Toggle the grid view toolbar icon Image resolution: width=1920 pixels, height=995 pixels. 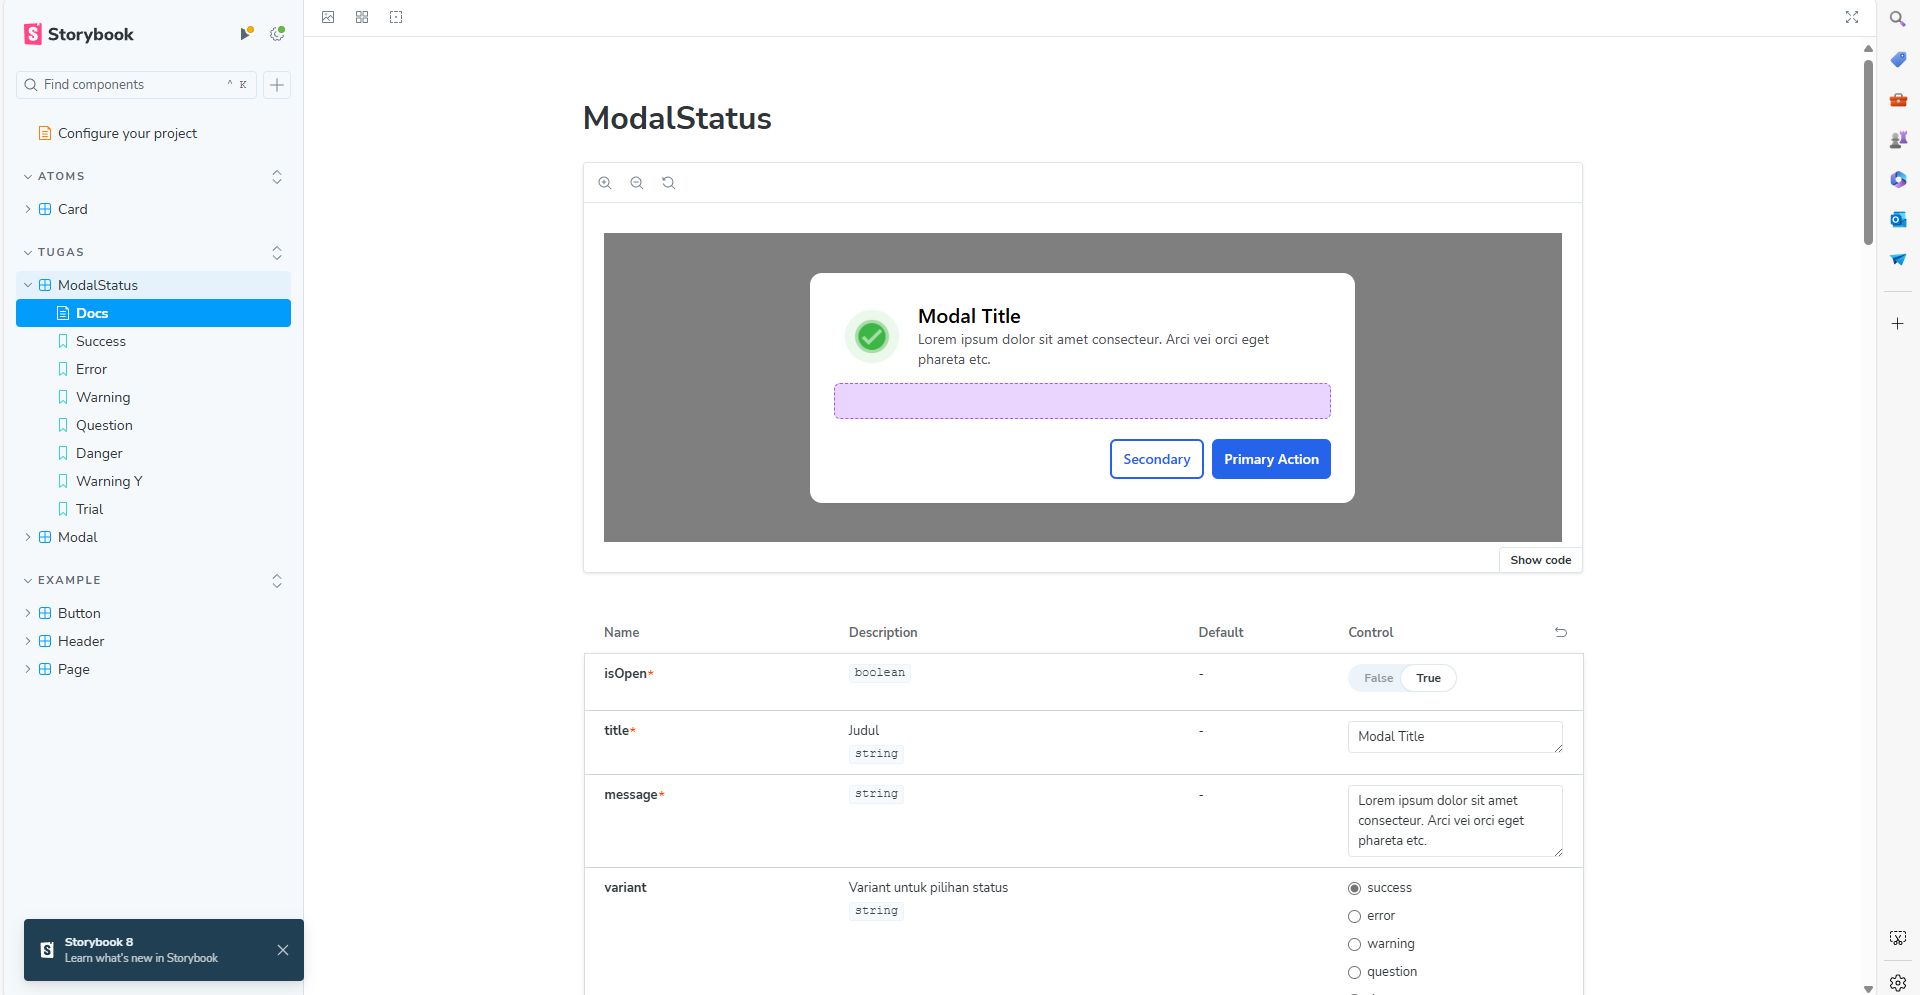[x=362, y=17]
